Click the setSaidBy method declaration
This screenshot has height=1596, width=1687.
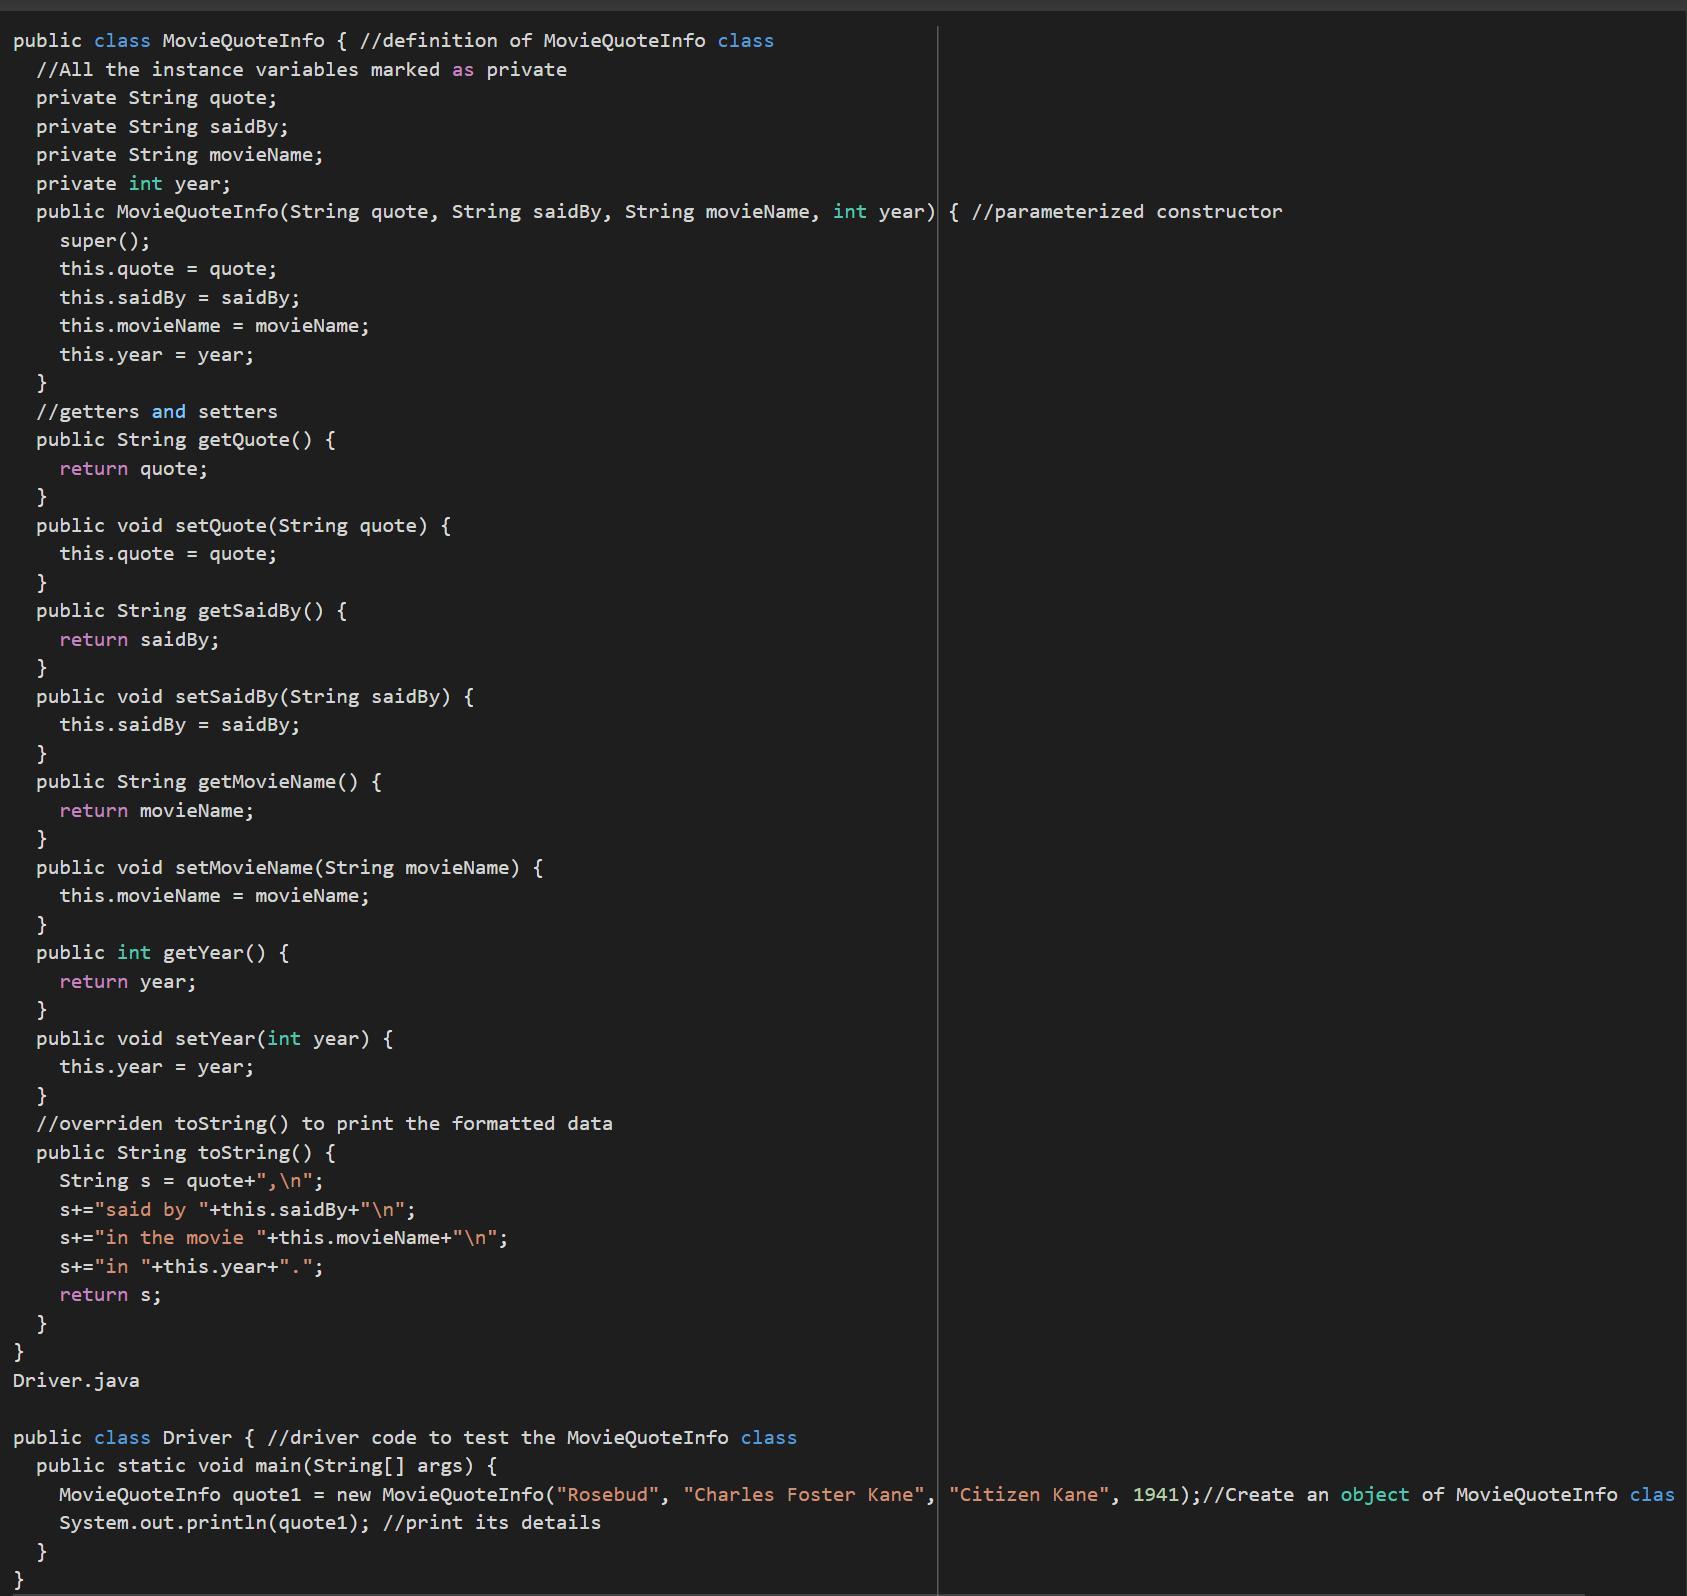click(x=254, y=697)
